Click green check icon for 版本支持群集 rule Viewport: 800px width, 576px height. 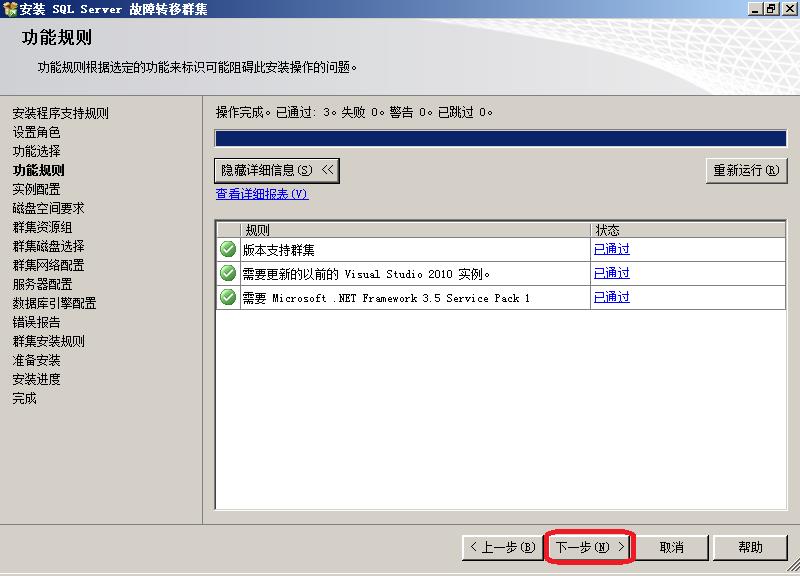pos(228,249)
